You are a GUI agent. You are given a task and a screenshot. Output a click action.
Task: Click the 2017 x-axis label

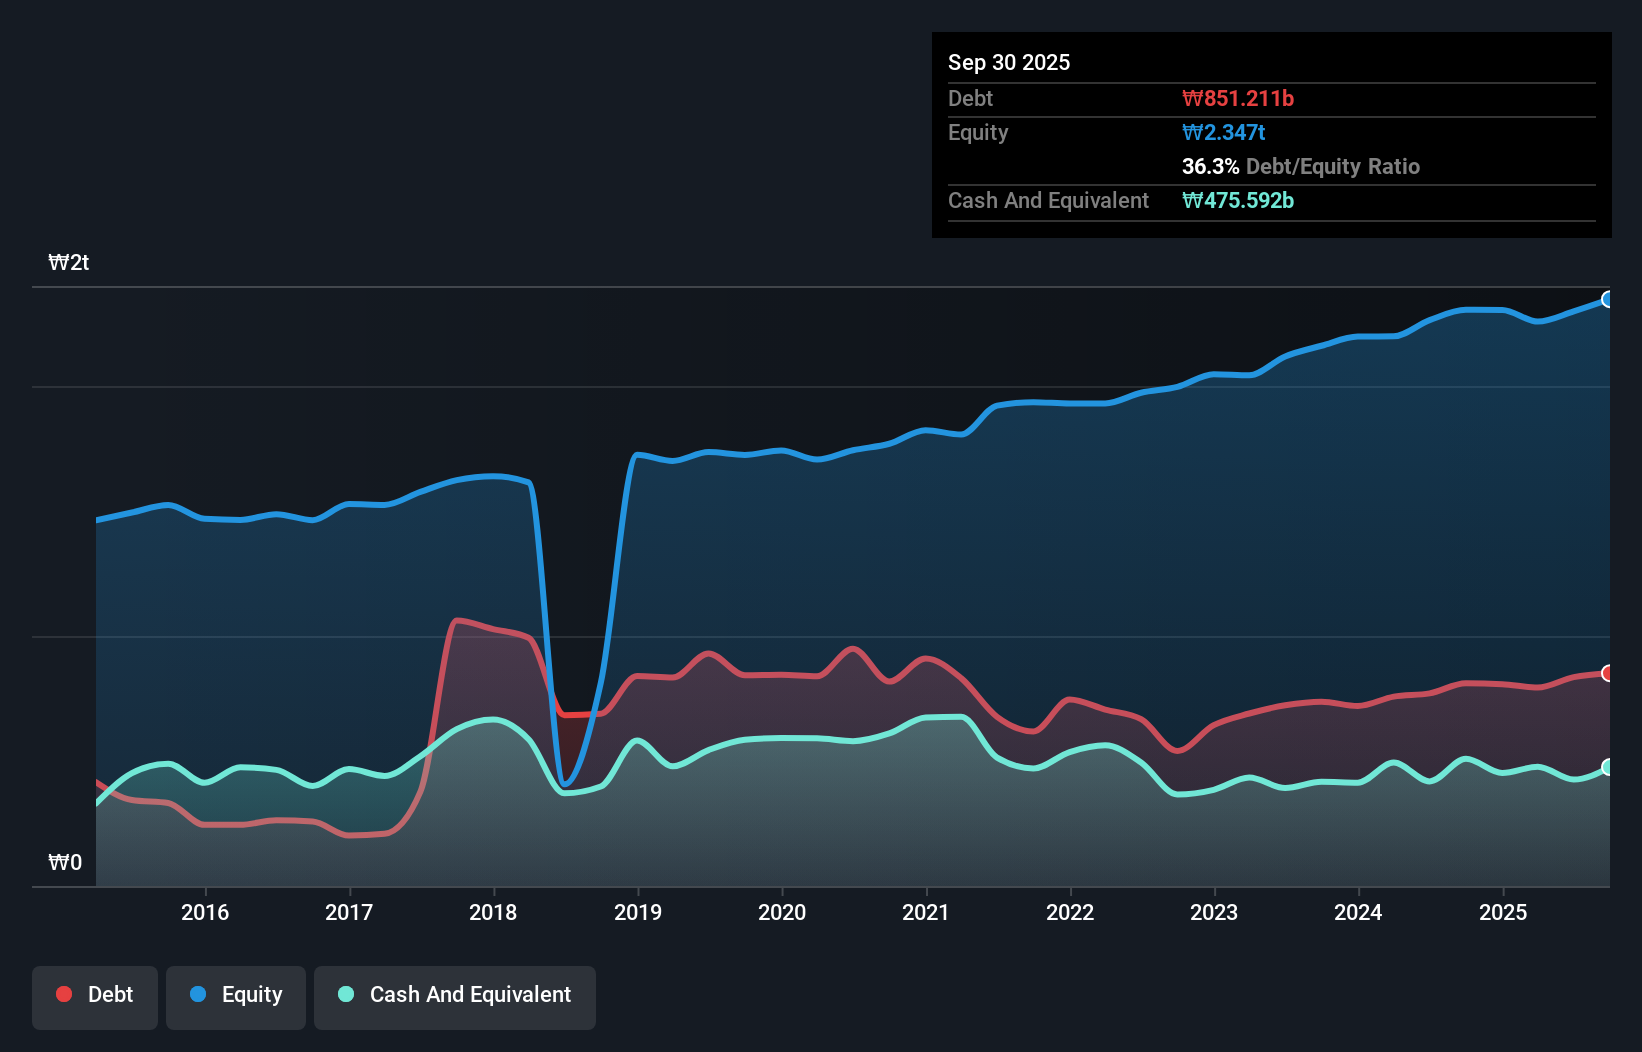349,912
